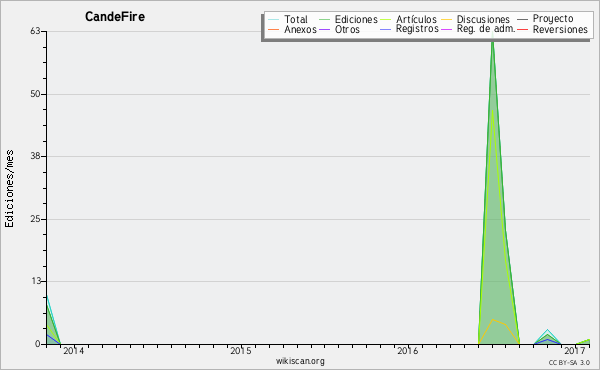Click the 2016 x-axis label

click(x=408, y=350)
